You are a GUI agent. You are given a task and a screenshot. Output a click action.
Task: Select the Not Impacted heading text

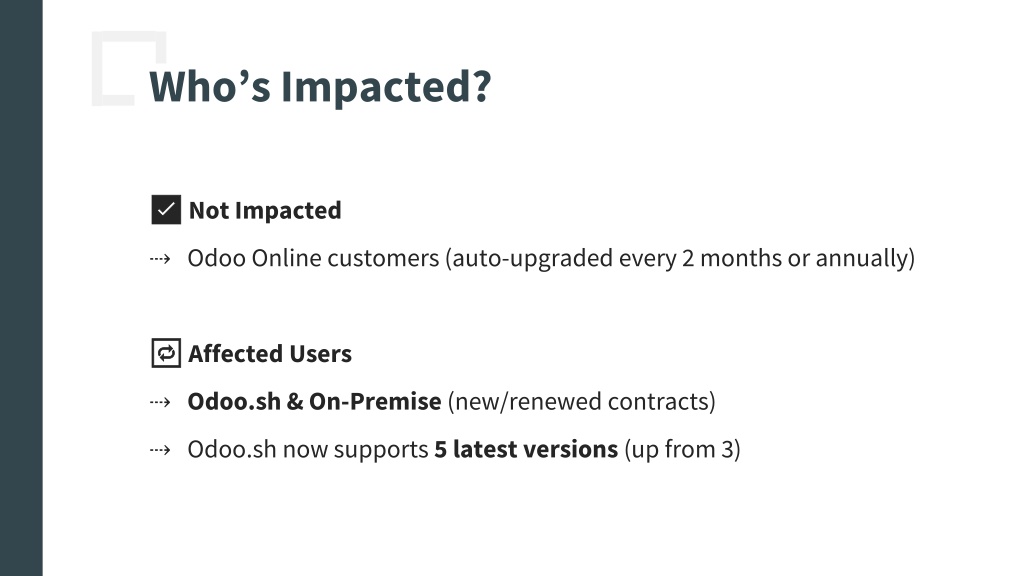(265, 210)
